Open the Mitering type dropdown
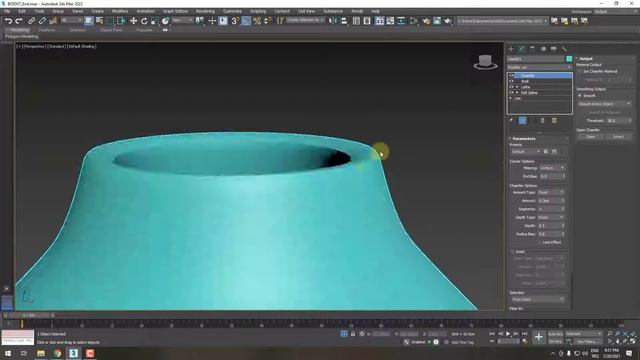The image size is (640, 360). tap(552, 168)
